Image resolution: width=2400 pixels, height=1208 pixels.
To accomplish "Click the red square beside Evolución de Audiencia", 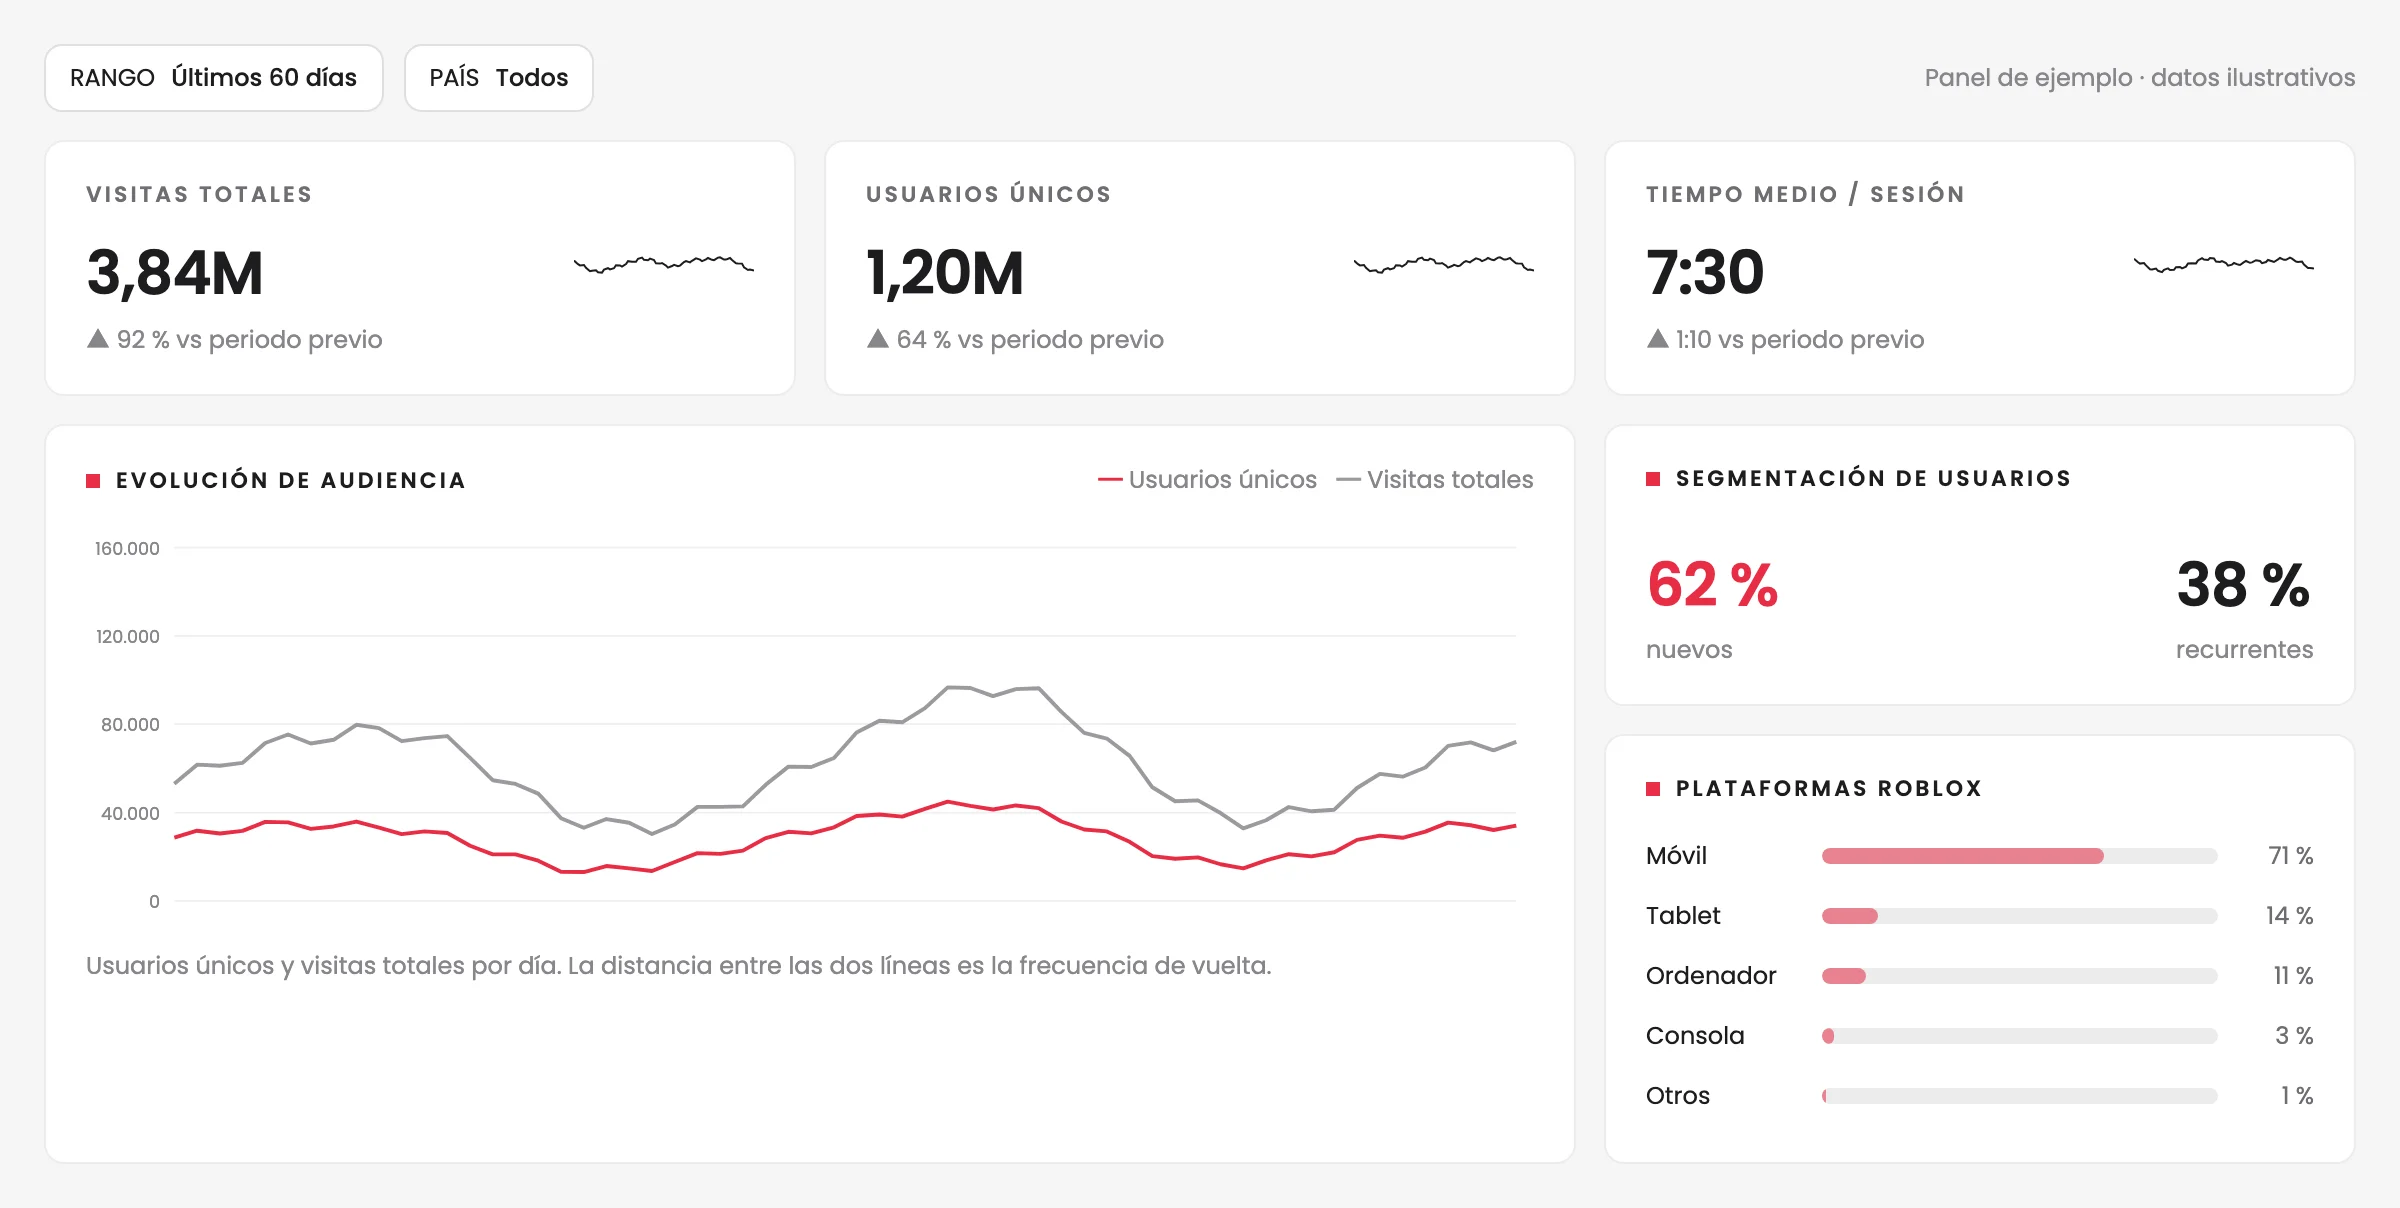I will tap(93, 481).
